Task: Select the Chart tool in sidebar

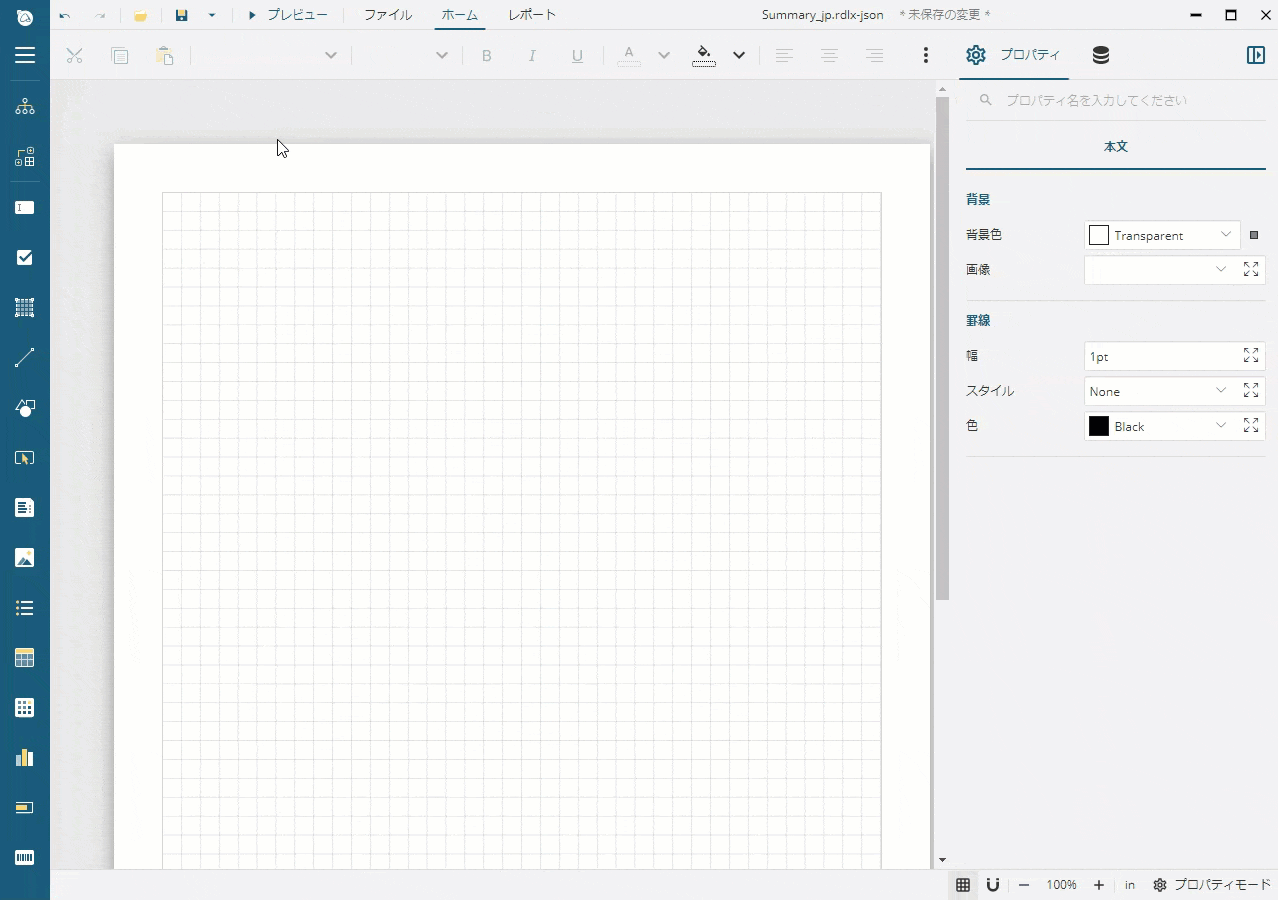Action: pyautogui.click(x=25, y=758)
